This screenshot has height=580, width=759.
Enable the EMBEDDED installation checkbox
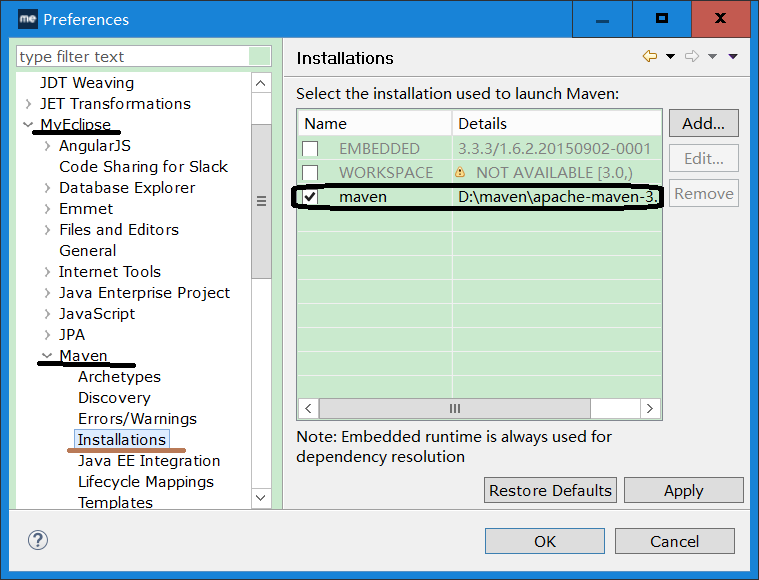311,149
